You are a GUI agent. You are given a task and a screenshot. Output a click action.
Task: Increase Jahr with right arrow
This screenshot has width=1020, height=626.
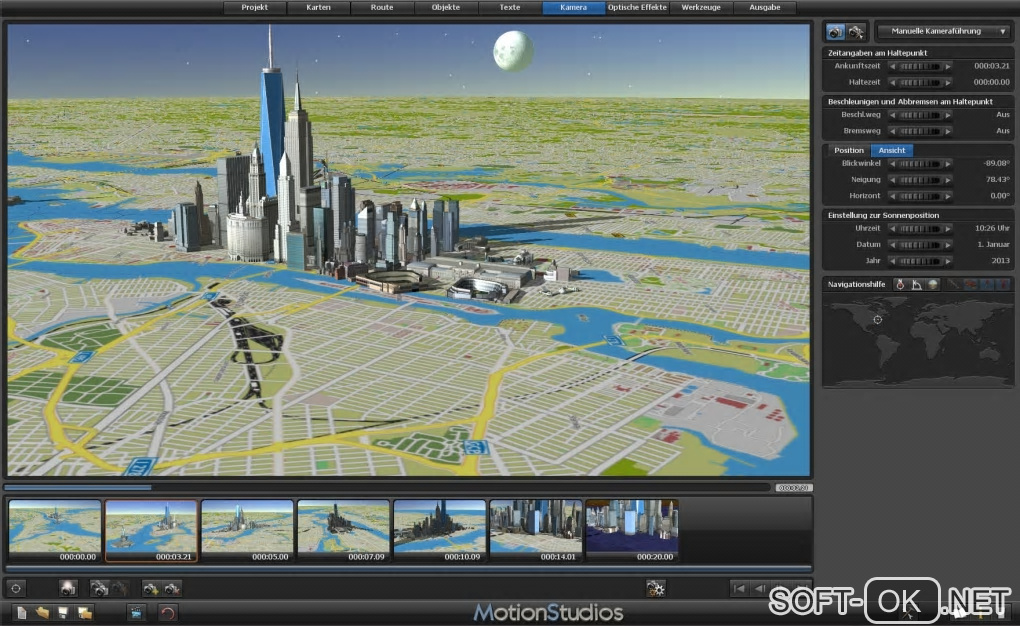(948, 262)
